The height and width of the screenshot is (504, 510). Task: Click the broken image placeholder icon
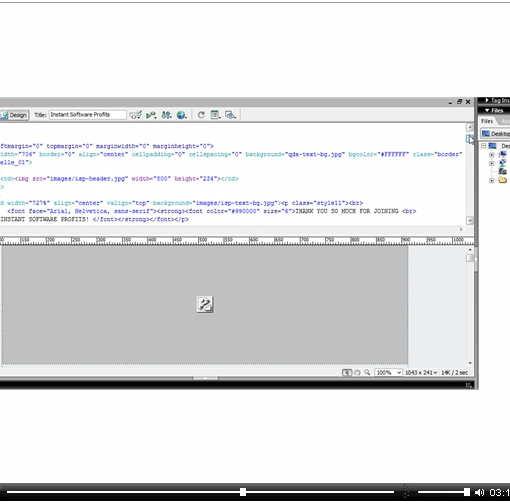point(205,304)
